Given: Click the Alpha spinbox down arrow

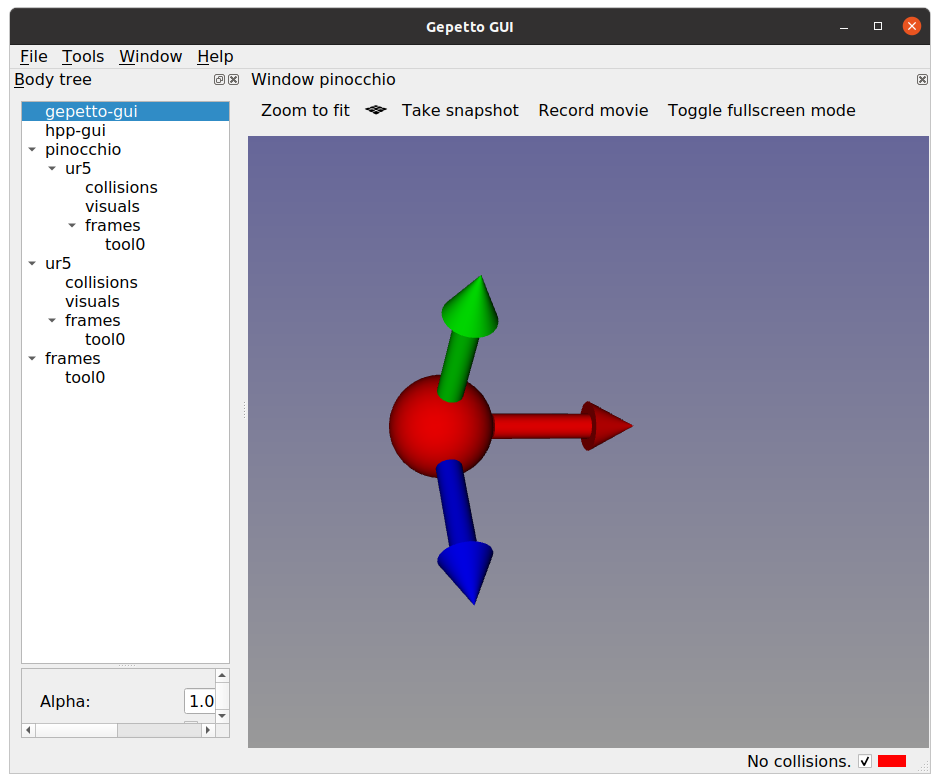Looking at the screenshot, I should pos(222,716).
